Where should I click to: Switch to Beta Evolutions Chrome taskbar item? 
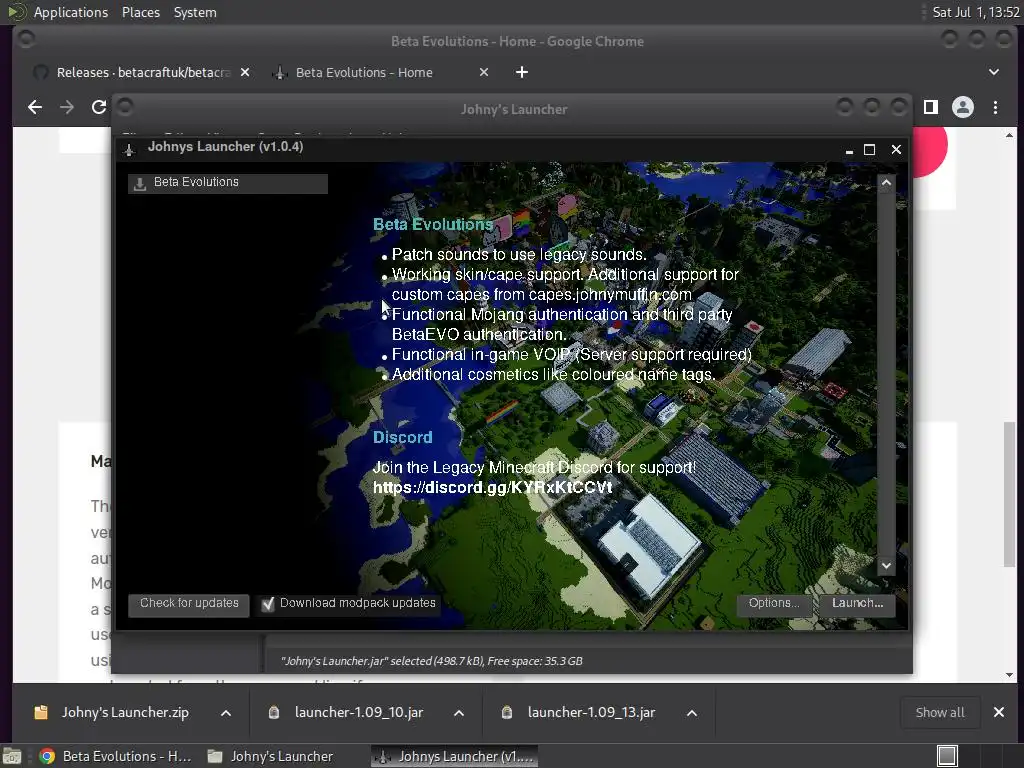pos(115,756)
